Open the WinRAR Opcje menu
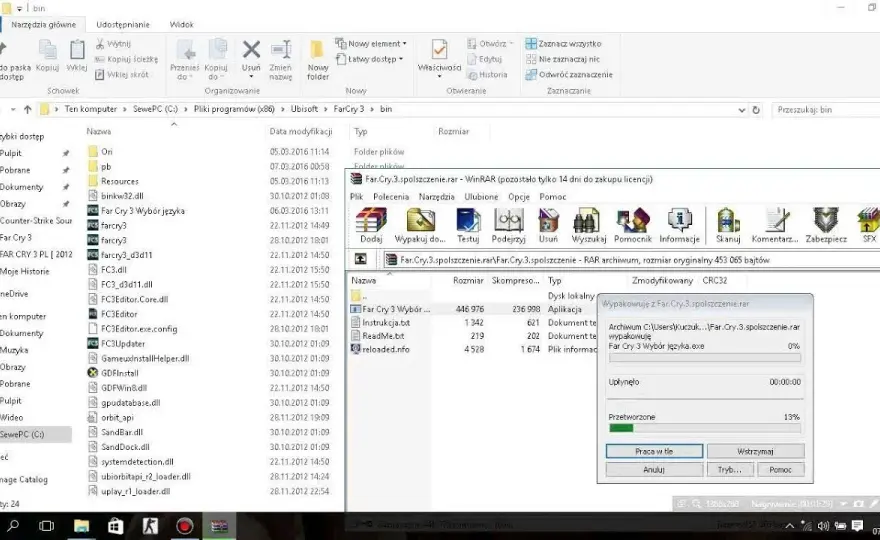 coord(519,197)
